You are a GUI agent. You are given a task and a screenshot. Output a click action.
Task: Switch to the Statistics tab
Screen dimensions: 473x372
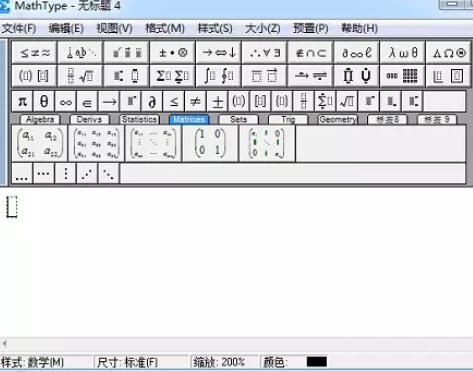click(139, 119)
